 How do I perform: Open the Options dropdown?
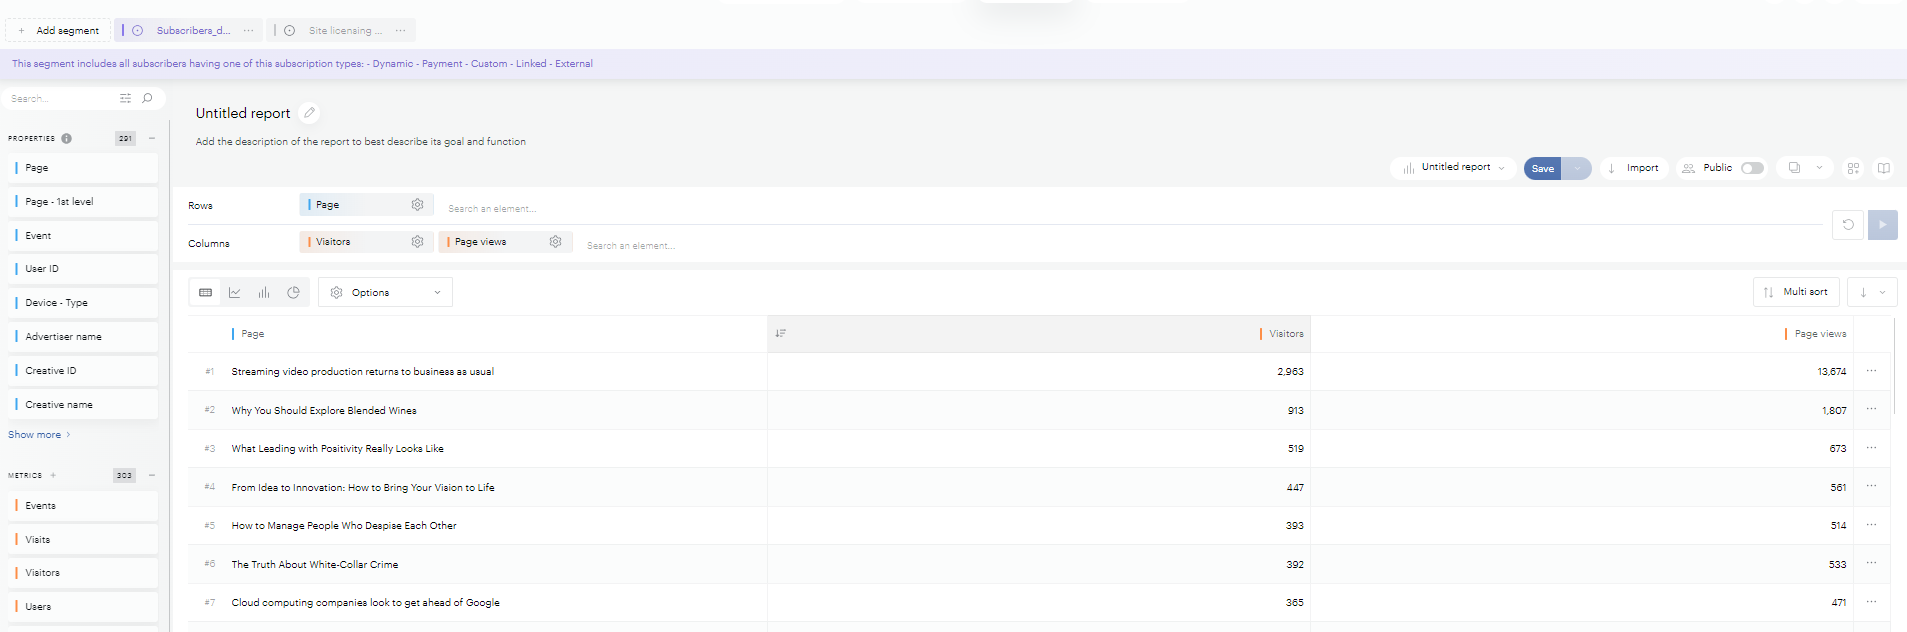click(x=385, y=293)
